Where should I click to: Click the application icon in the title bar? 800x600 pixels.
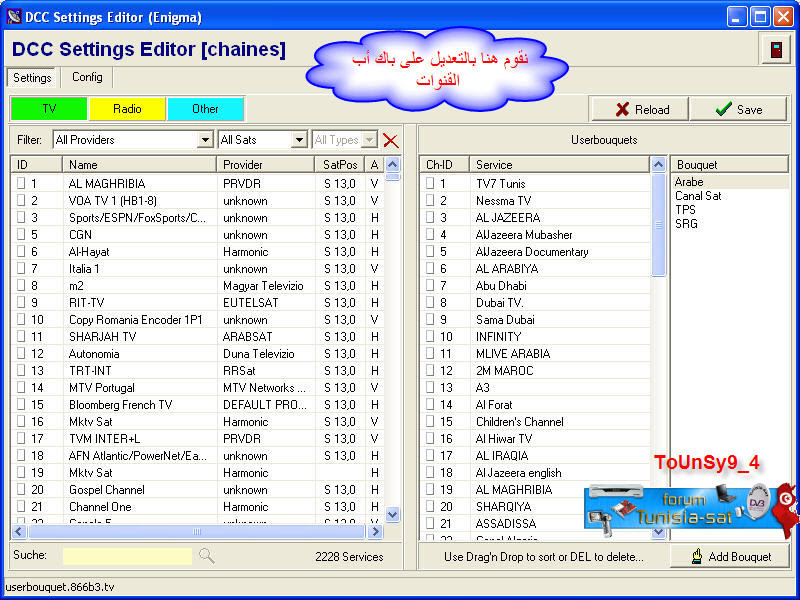point(14,16)
